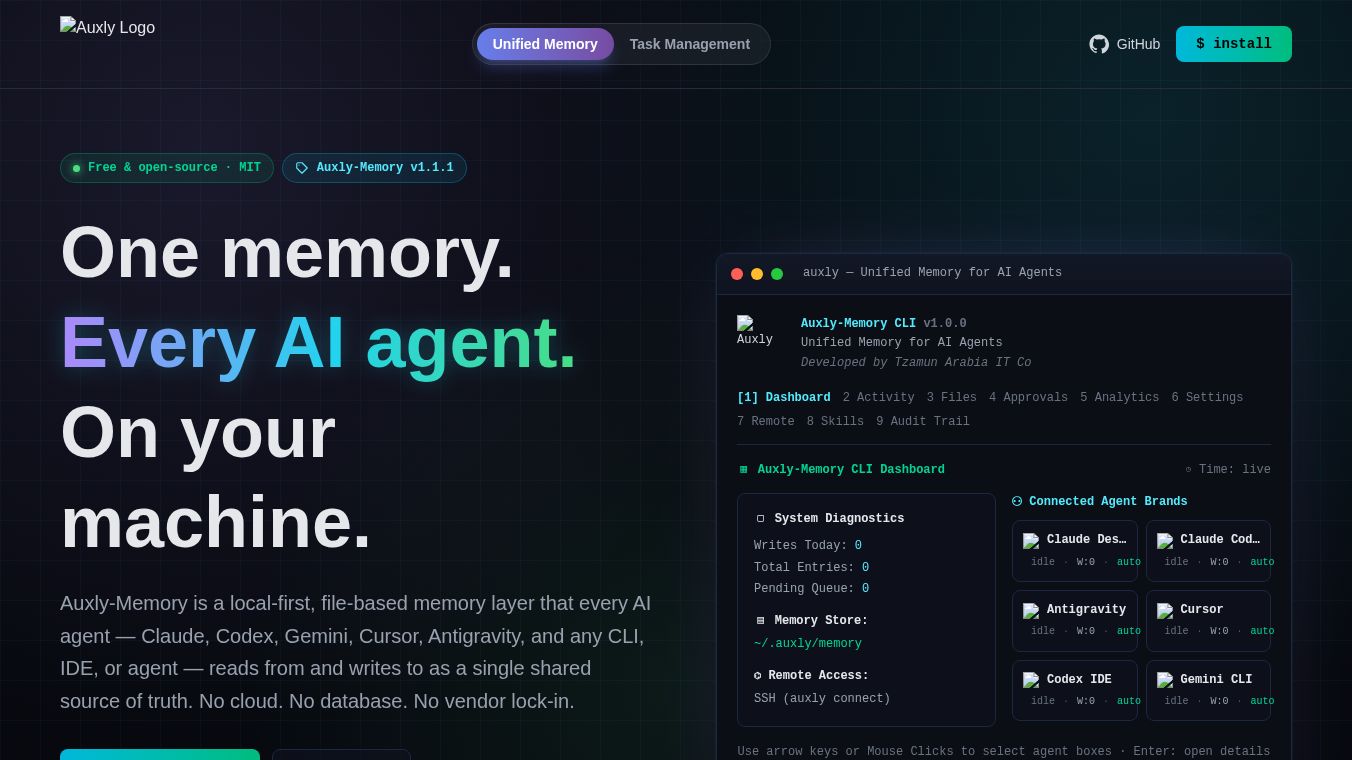Click the Gemini CLI agent icon
The width and height of the screenshot is (1352, 760).
[1165, 681]
